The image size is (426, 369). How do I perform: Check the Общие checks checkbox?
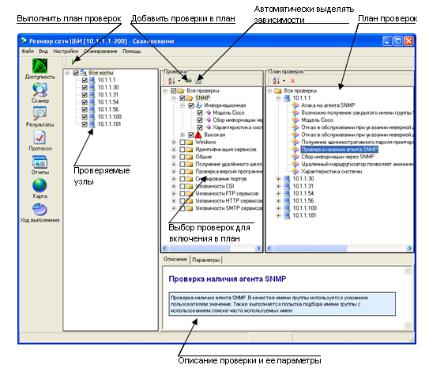pyautogui.click(x=182, y=157)
